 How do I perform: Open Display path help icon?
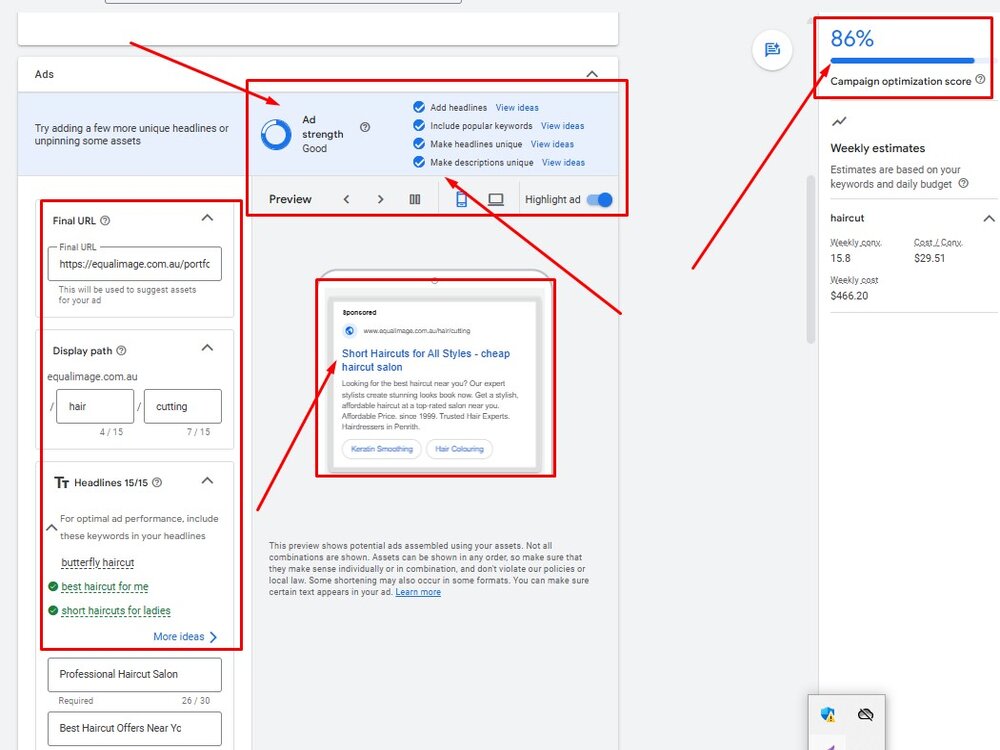(121, 351)
